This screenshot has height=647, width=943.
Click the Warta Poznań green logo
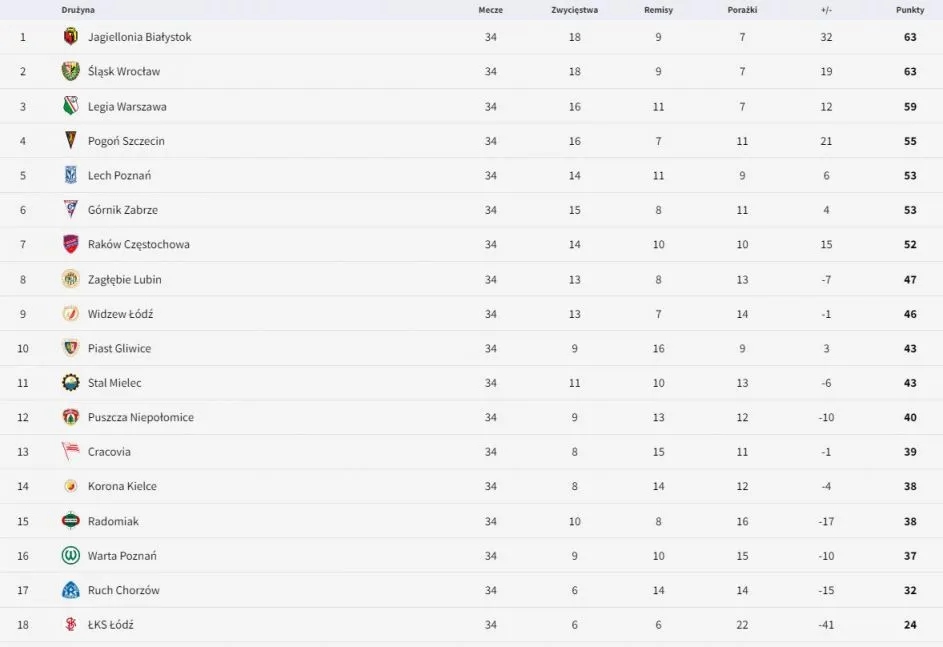pos(70,555)
